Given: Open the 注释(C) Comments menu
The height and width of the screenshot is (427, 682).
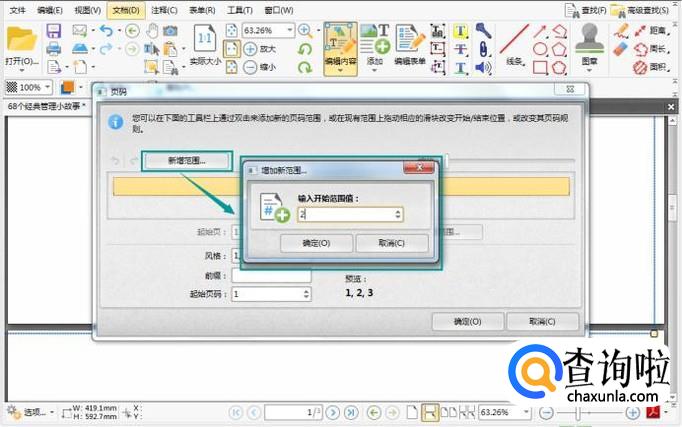Looking at the screenshot, I should coord(164,10).
